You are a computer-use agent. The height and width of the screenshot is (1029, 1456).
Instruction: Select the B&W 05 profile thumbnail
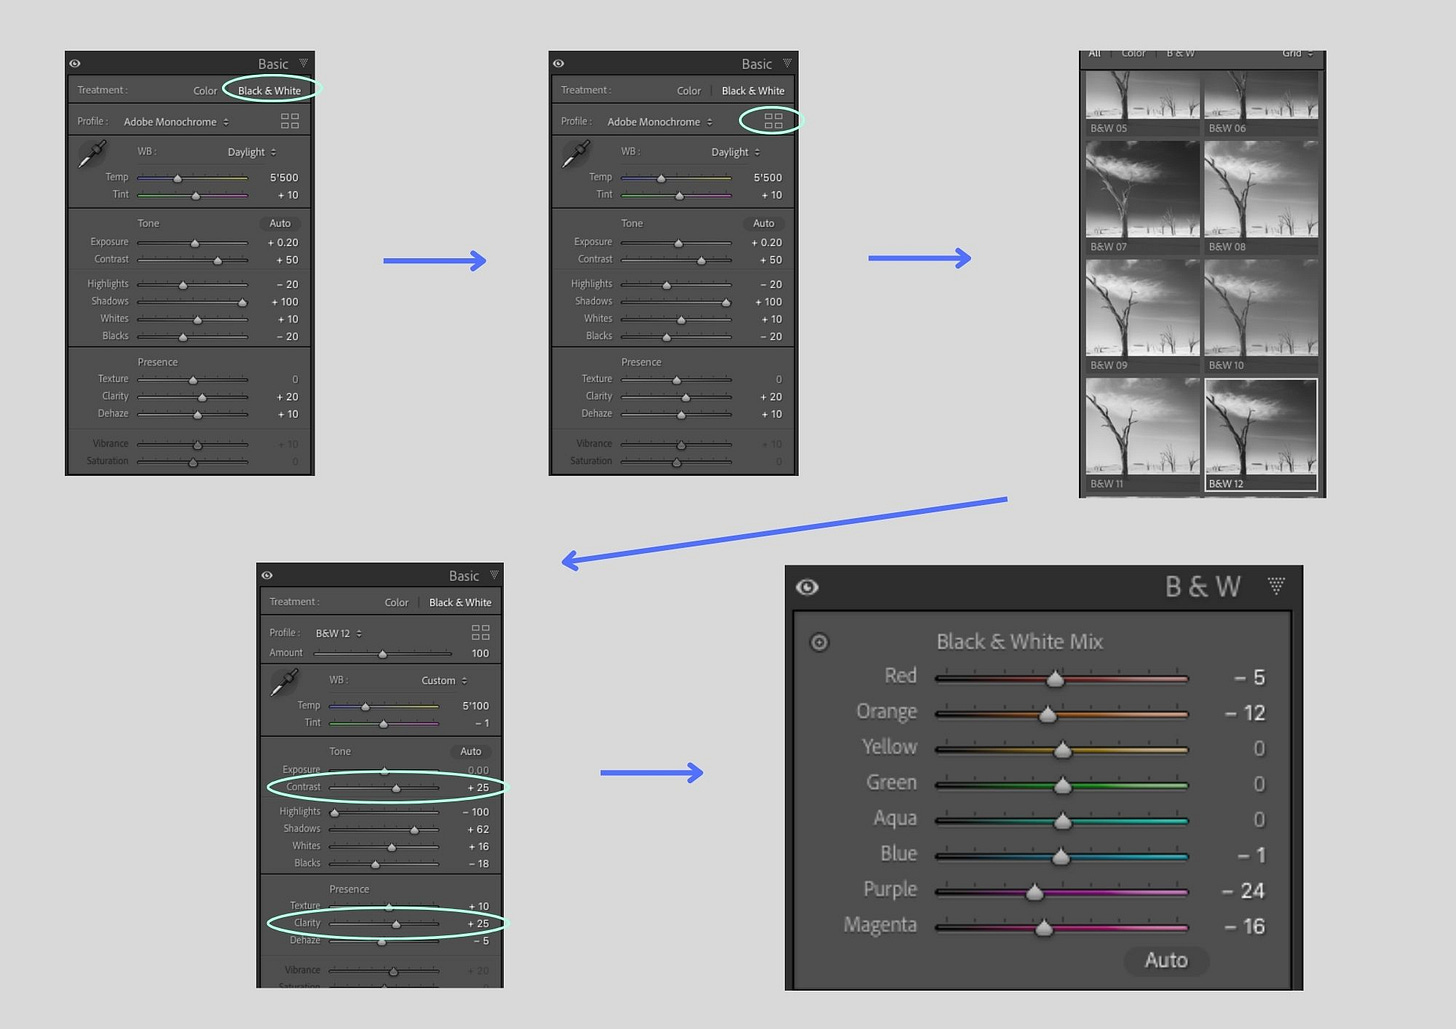click(x=1143, y=102)
